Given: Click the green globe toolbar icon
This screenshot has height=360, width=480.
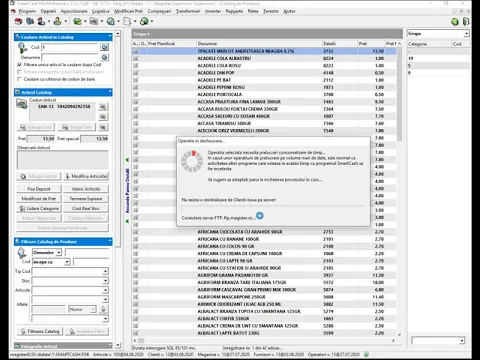Looking at the screenshot, I should click(144, 22).
